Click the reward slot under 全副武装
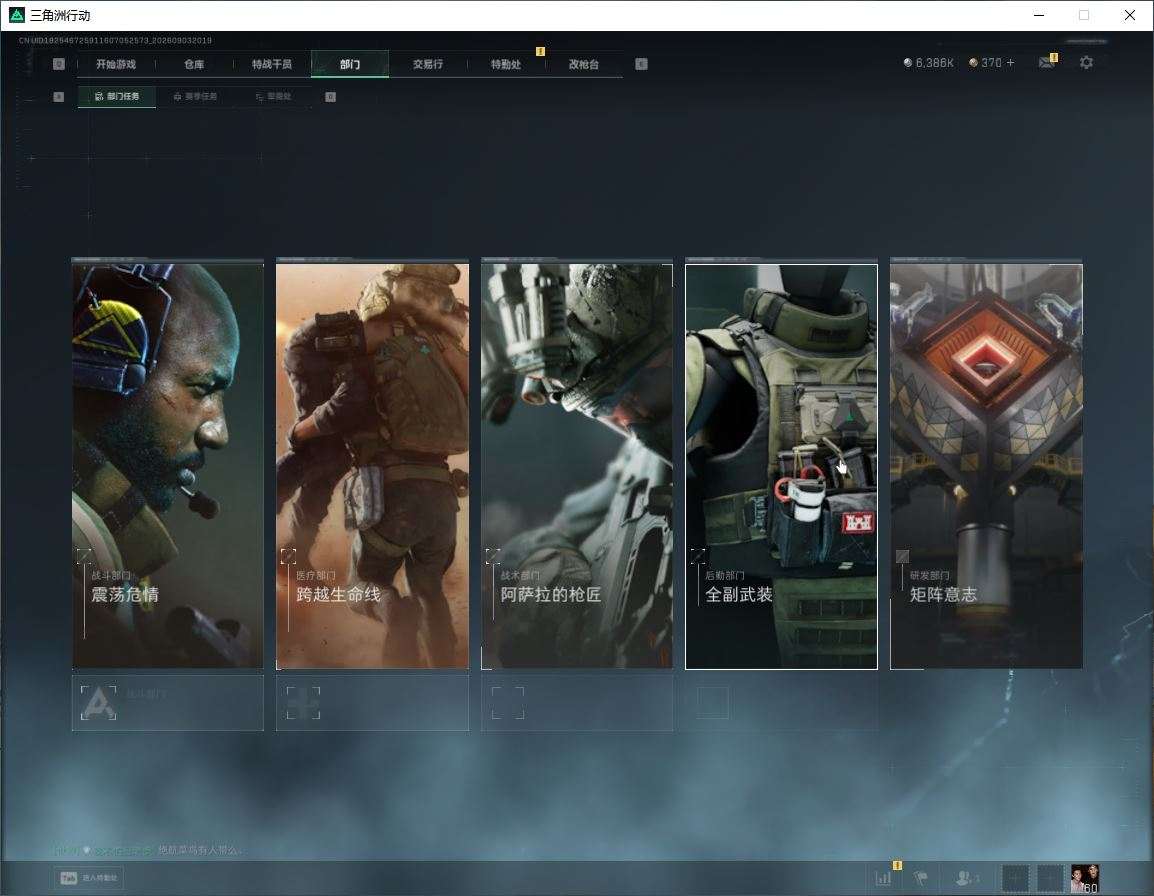Screen dimensions: 1154x896 pos(782,703)
